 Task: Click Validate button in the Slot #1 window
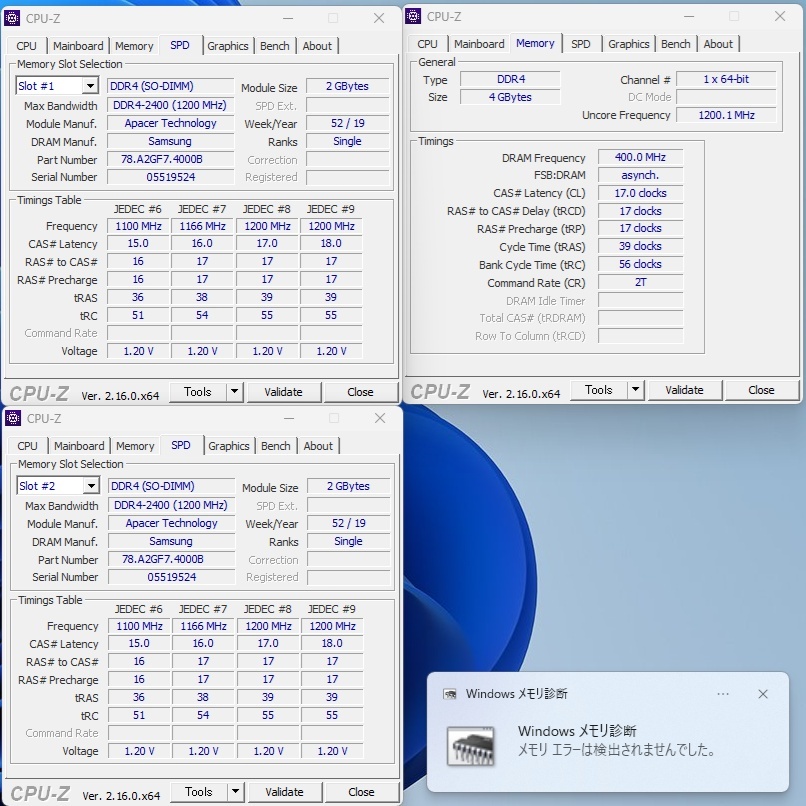(283, 392)
